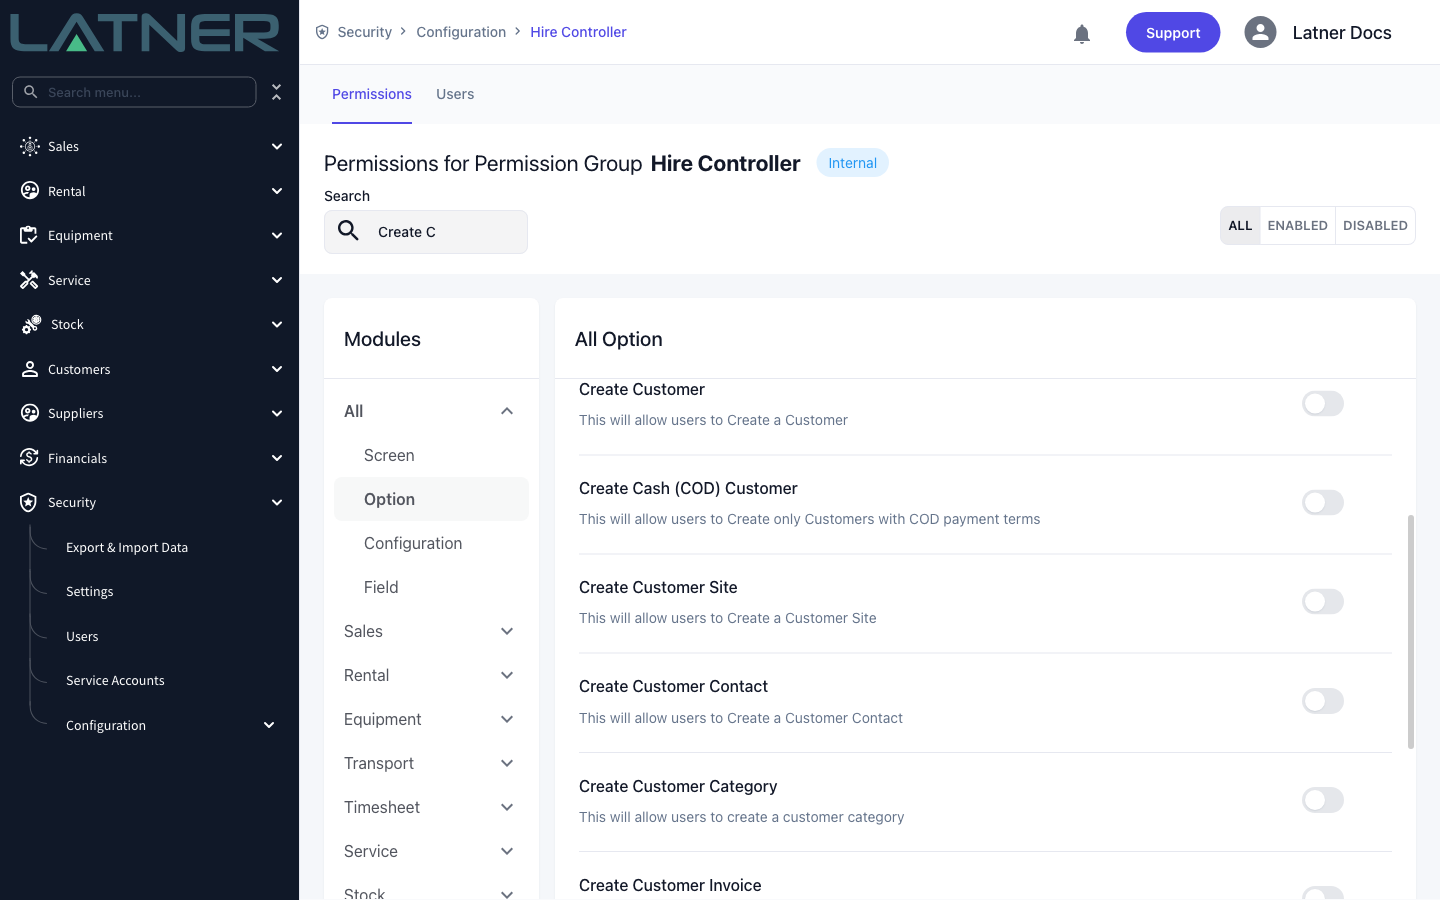Select Option under All modules
This screenshot has height=900, width=1440.
click(x=431, y=499)
